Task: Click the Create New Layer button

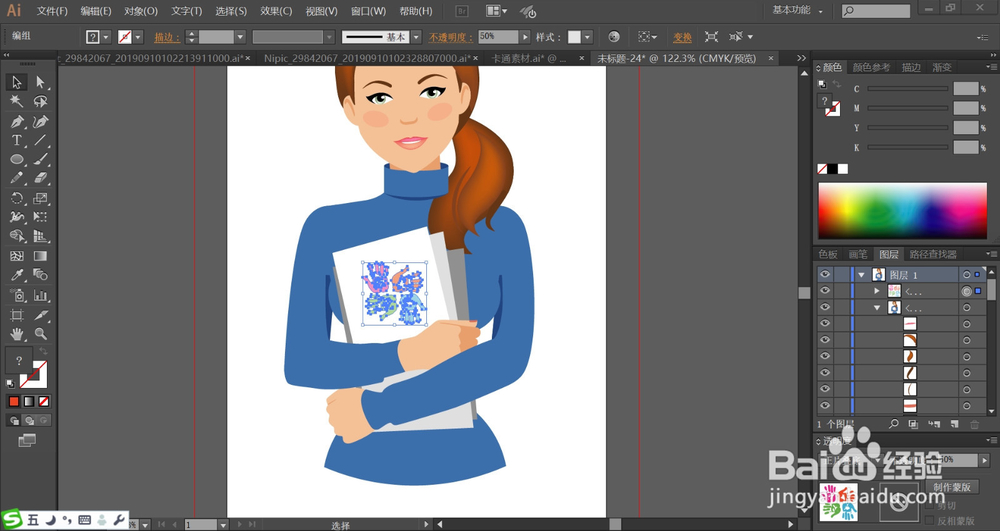Action: 954,424
